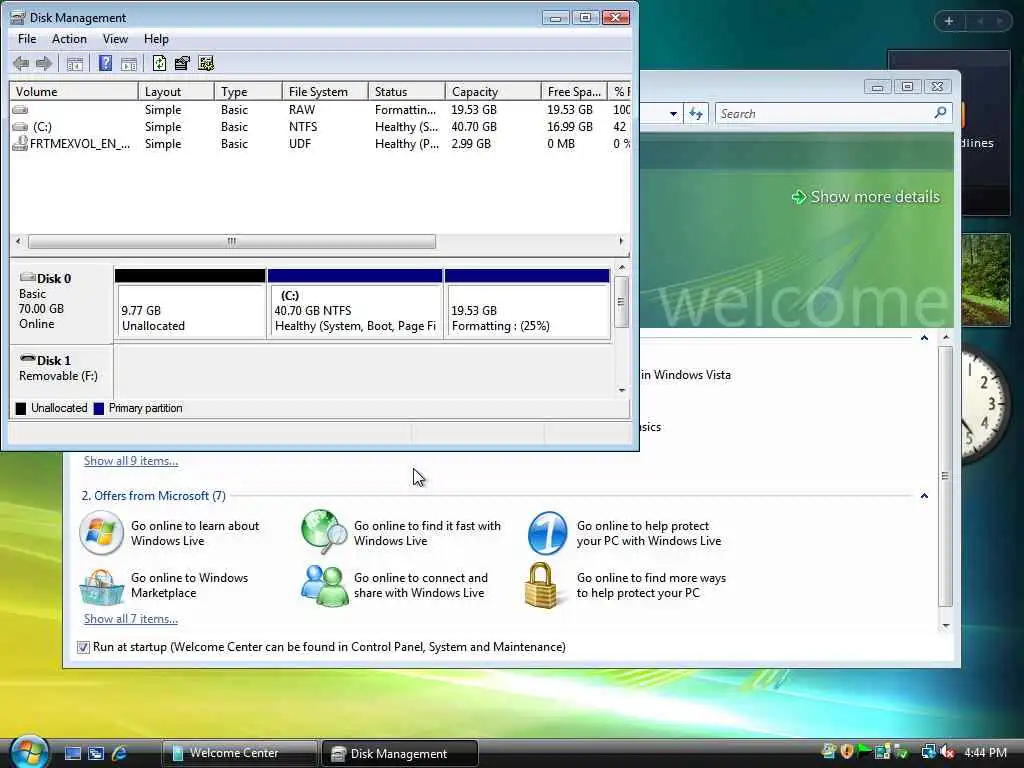Click the Windows Live Messenger people icon
The width and height of the screenshot is (1024, 768).
coord(324,586)
